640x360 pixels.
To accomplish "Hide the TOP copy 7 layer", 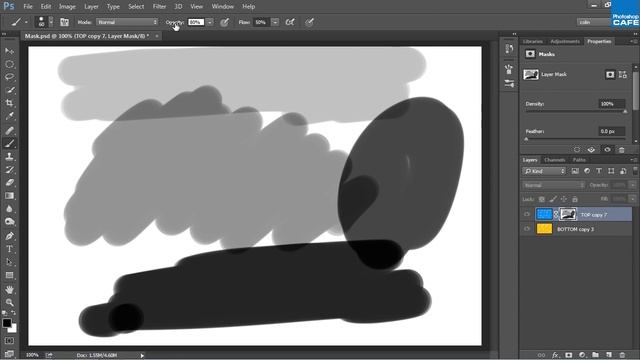I will pyautogui.click(x=527, y=214).
